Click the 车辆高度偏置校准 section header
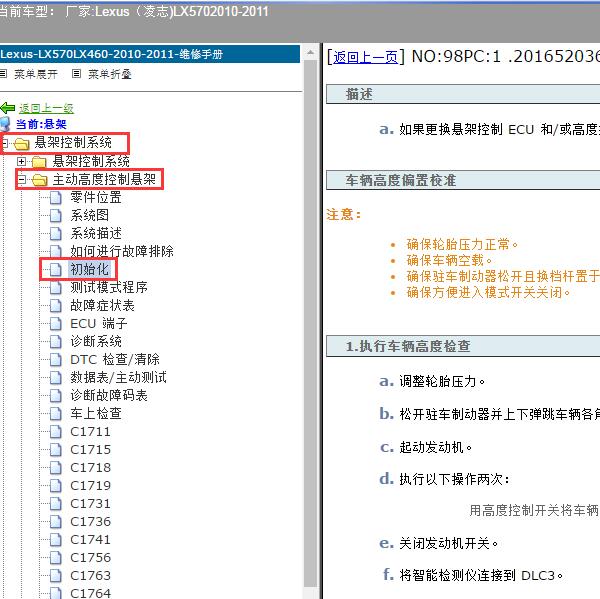The image size is (600, 599). click(x=463, y=180)
